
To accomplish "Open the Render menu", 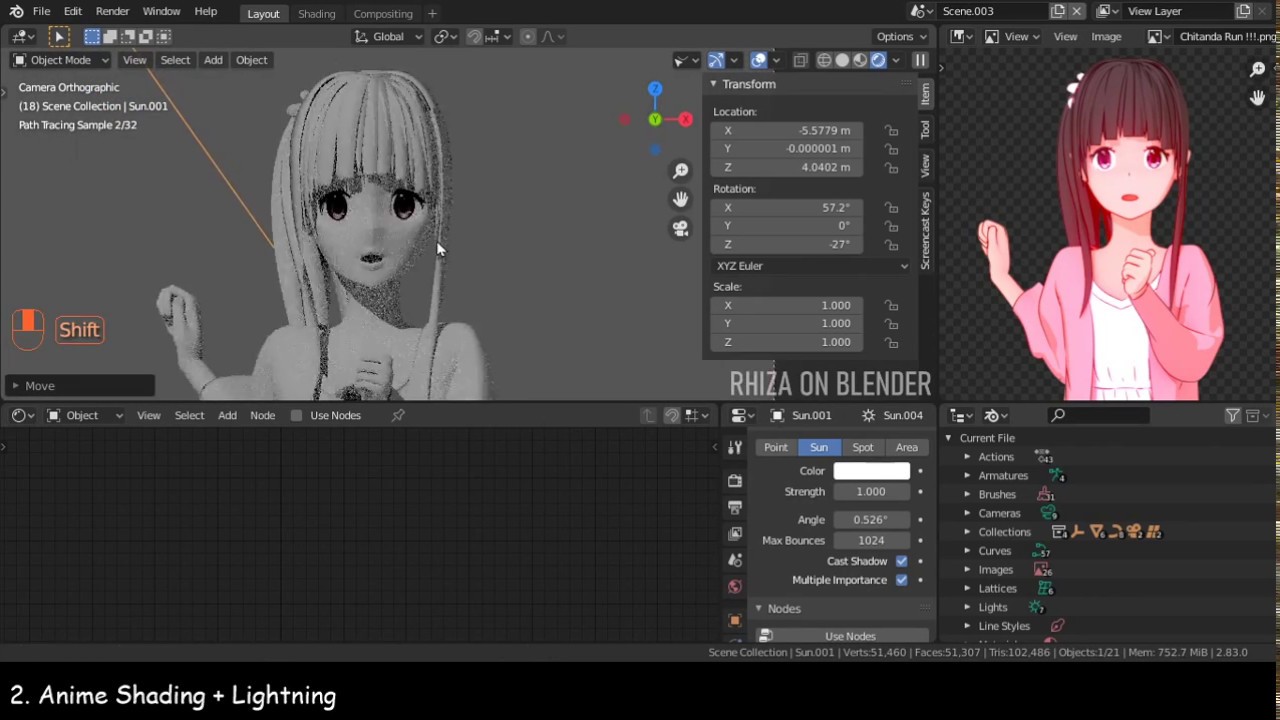I will 112,11.
